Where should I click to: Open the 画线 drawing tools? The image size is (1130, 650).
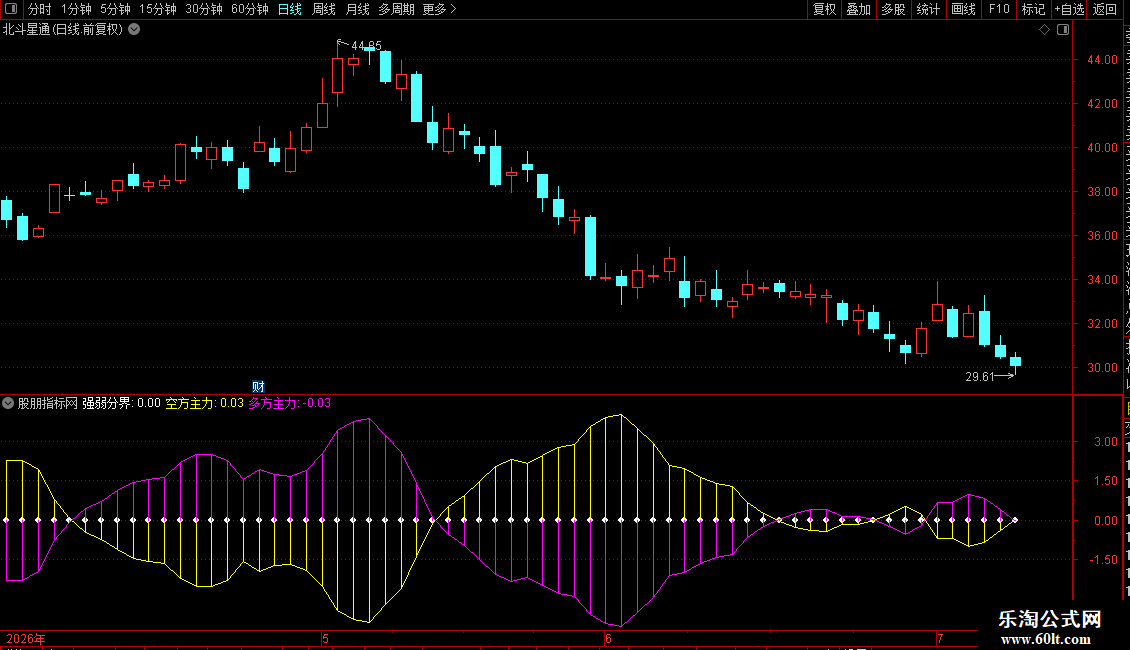tap(964, 9)
